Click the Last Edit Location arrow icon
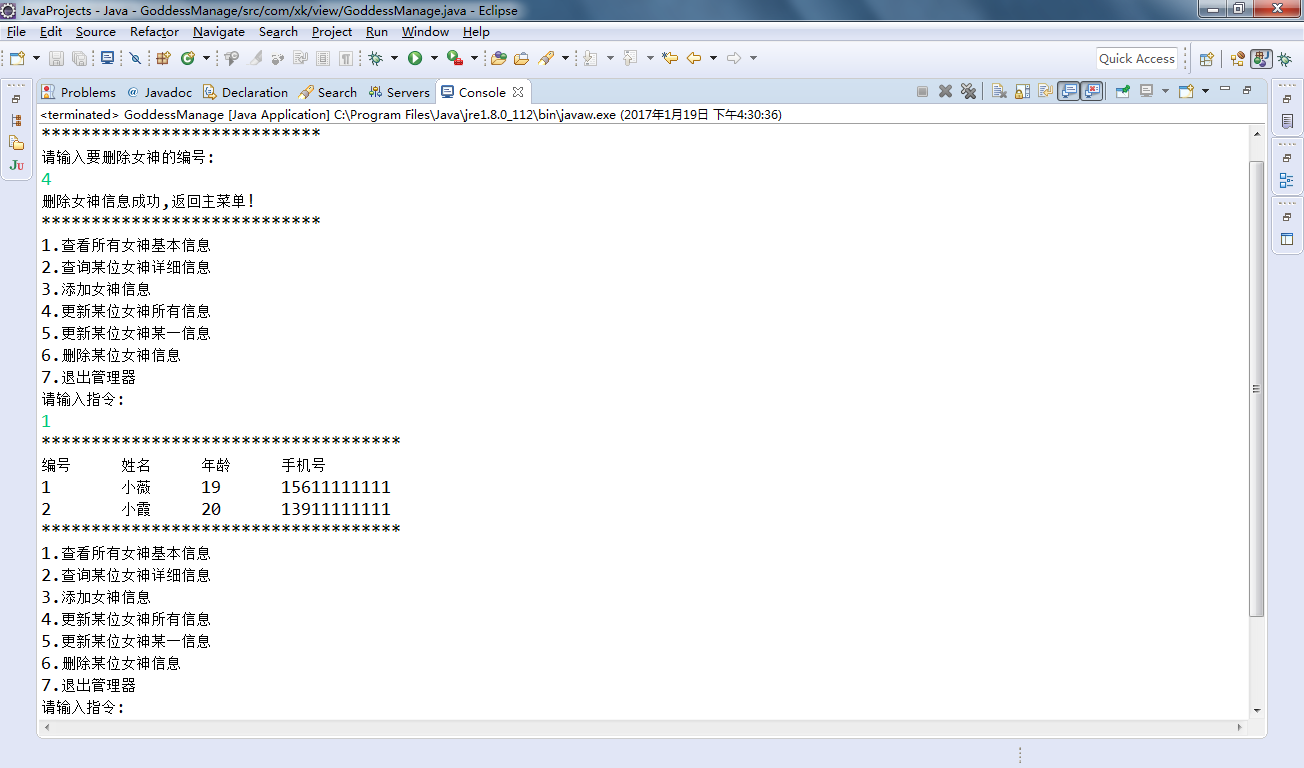This screenshot has width=1304, height=768. [x=670, y=58]
